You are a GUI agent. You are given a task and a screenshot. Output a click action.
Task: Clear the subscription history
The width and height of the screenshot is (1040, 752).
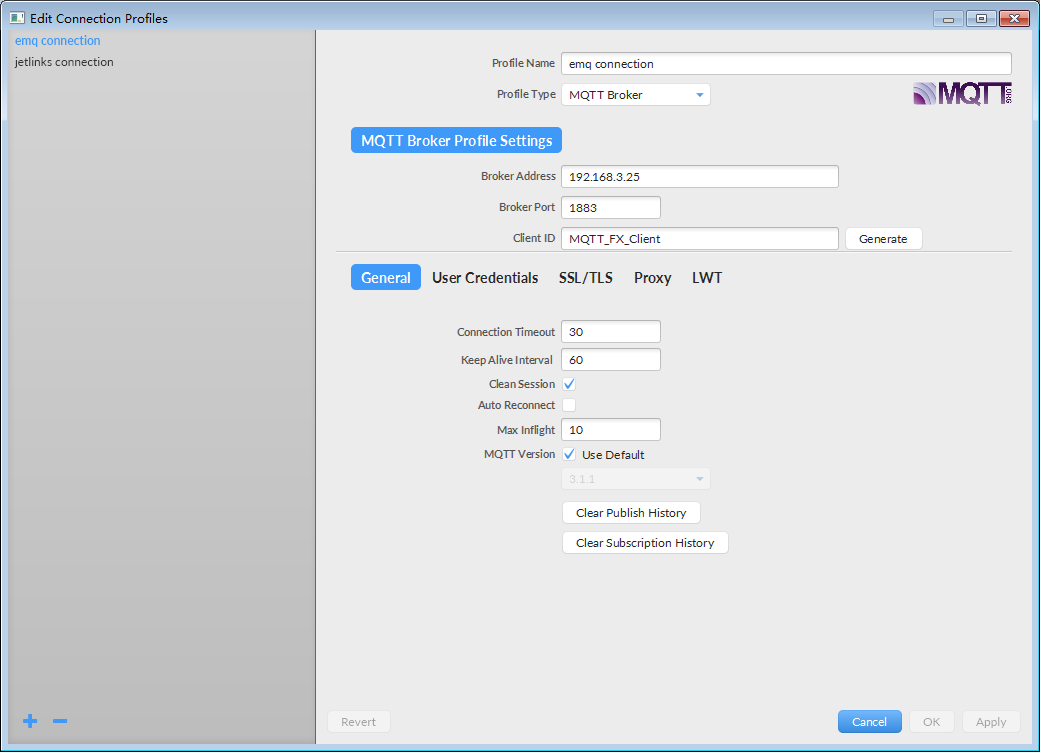point(645,542)
